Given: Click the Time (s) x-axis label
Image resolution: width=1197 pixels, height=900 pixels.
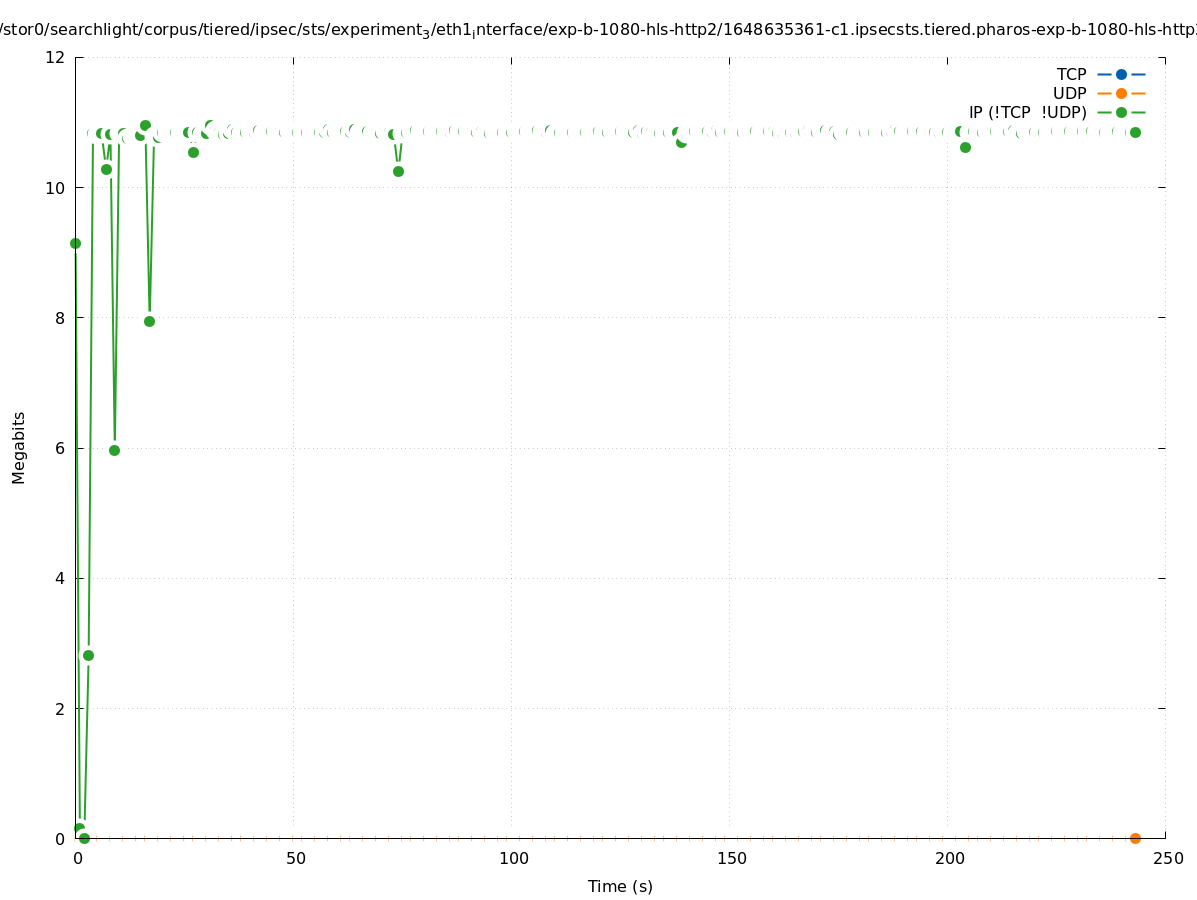Looking at the screenshot, I should (620, 886).
